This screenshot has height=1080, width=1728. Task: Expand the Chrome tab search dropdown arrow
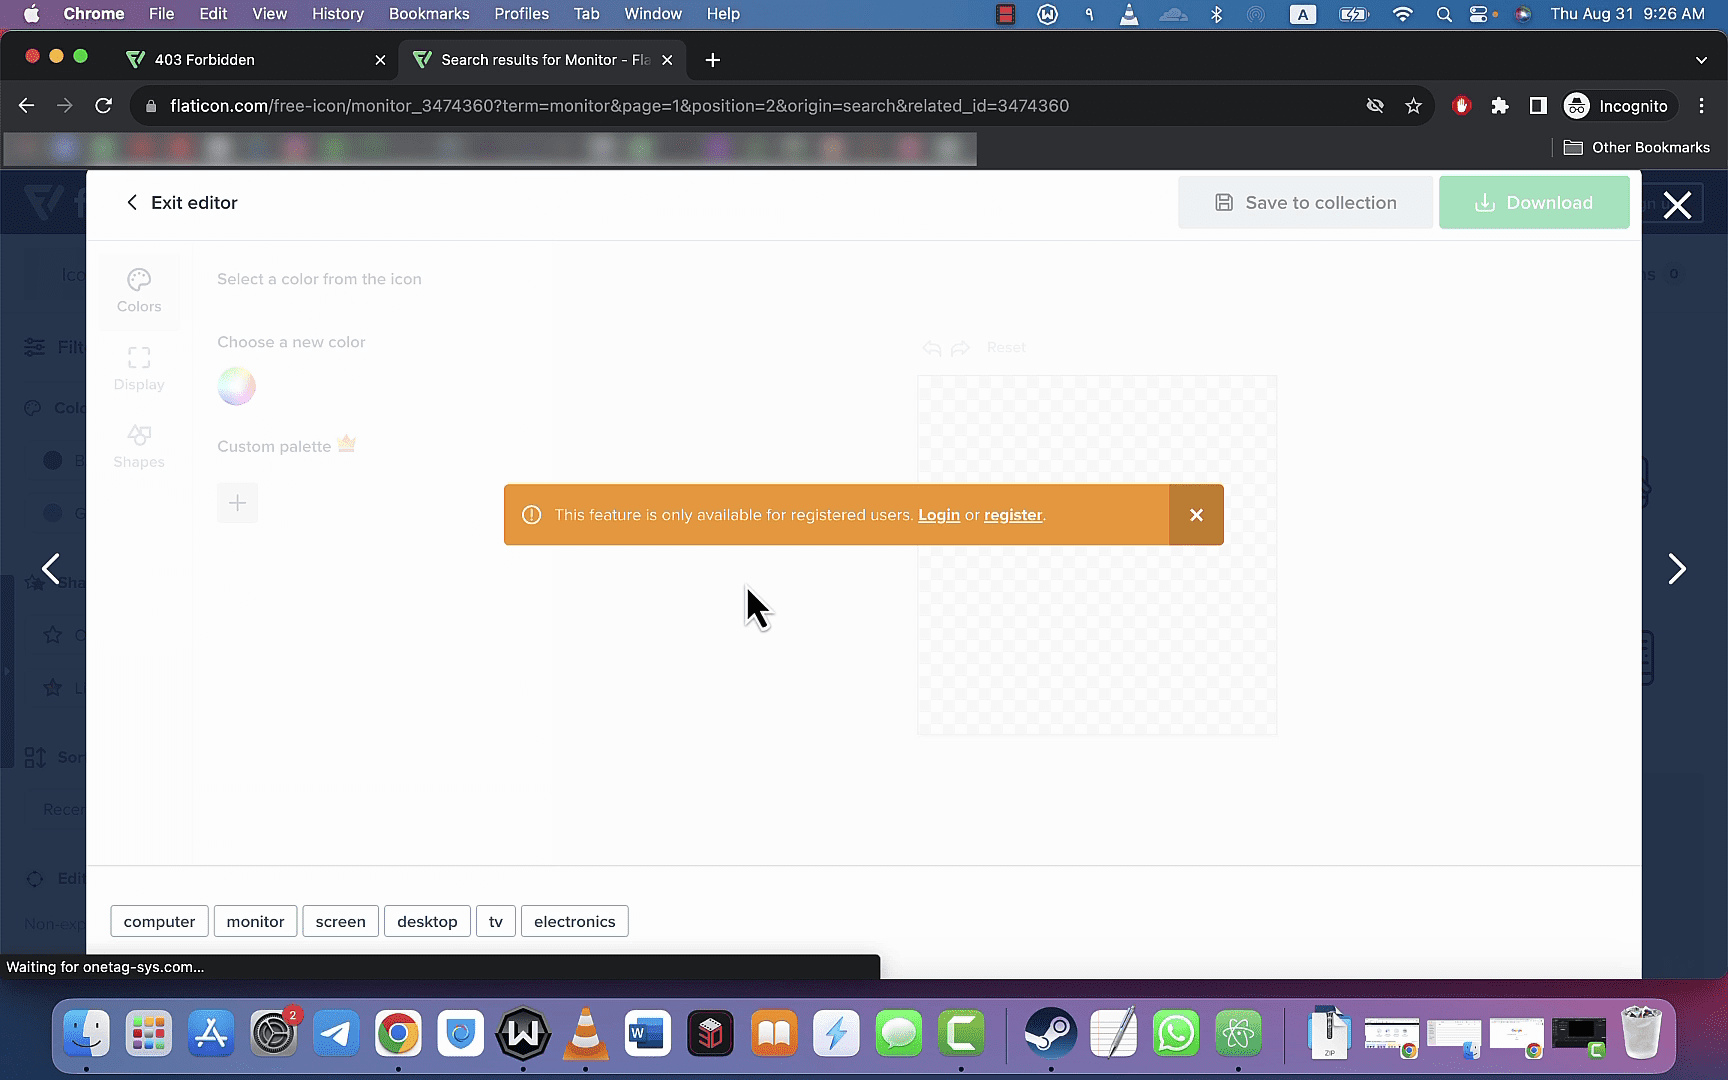point(1701,60)
